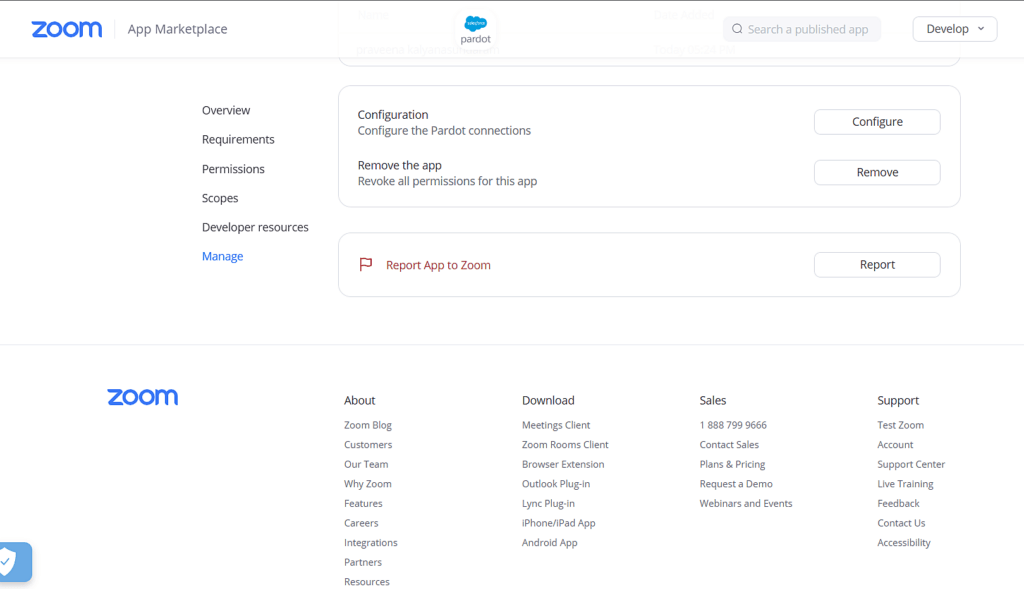Go to the Overview section
Viewport: 1024px width, 589px height.
pos(226,110)
